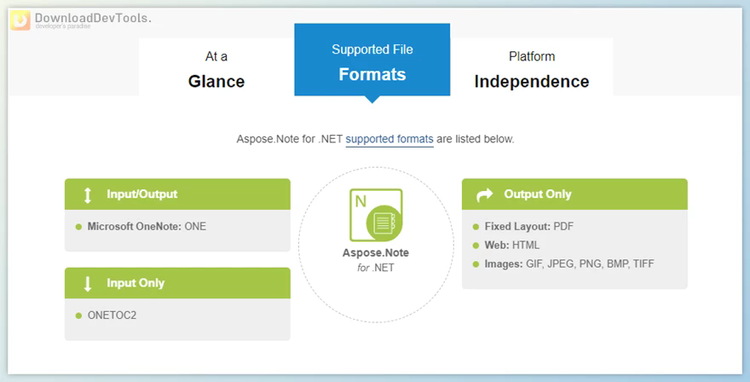Click the Input/Output header
The width and height of the screenshot is (750, 382).
pyautogui.click(x=177, y=194)
